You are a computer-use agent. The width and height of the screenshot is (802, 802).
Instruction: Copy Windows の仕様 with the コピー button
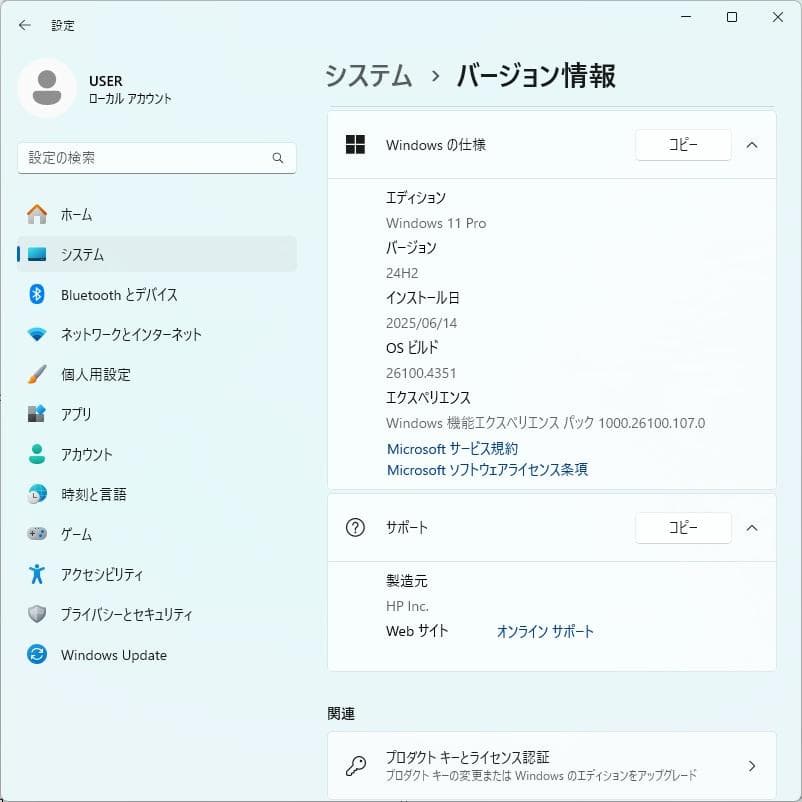coord(683,144)
